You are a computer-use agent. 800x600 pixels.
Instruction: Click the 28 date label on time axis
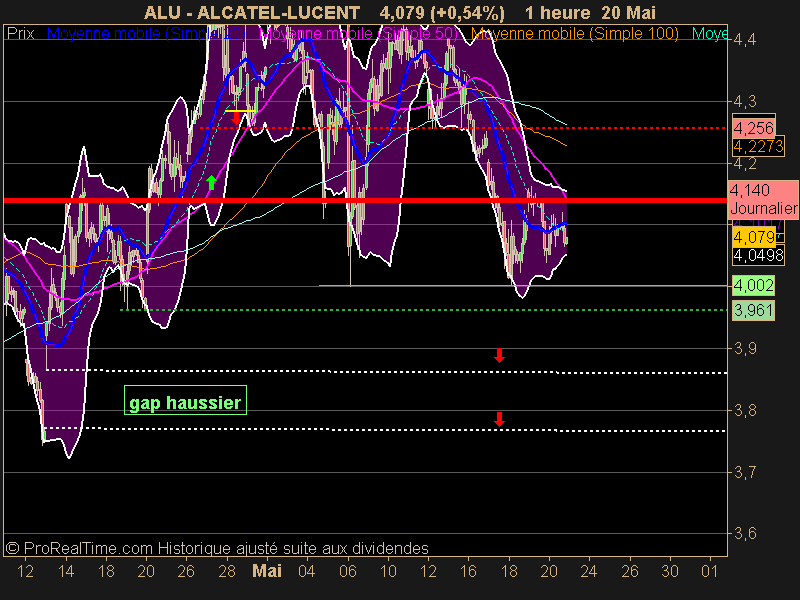pyautogui.click(x=227, y=570)
